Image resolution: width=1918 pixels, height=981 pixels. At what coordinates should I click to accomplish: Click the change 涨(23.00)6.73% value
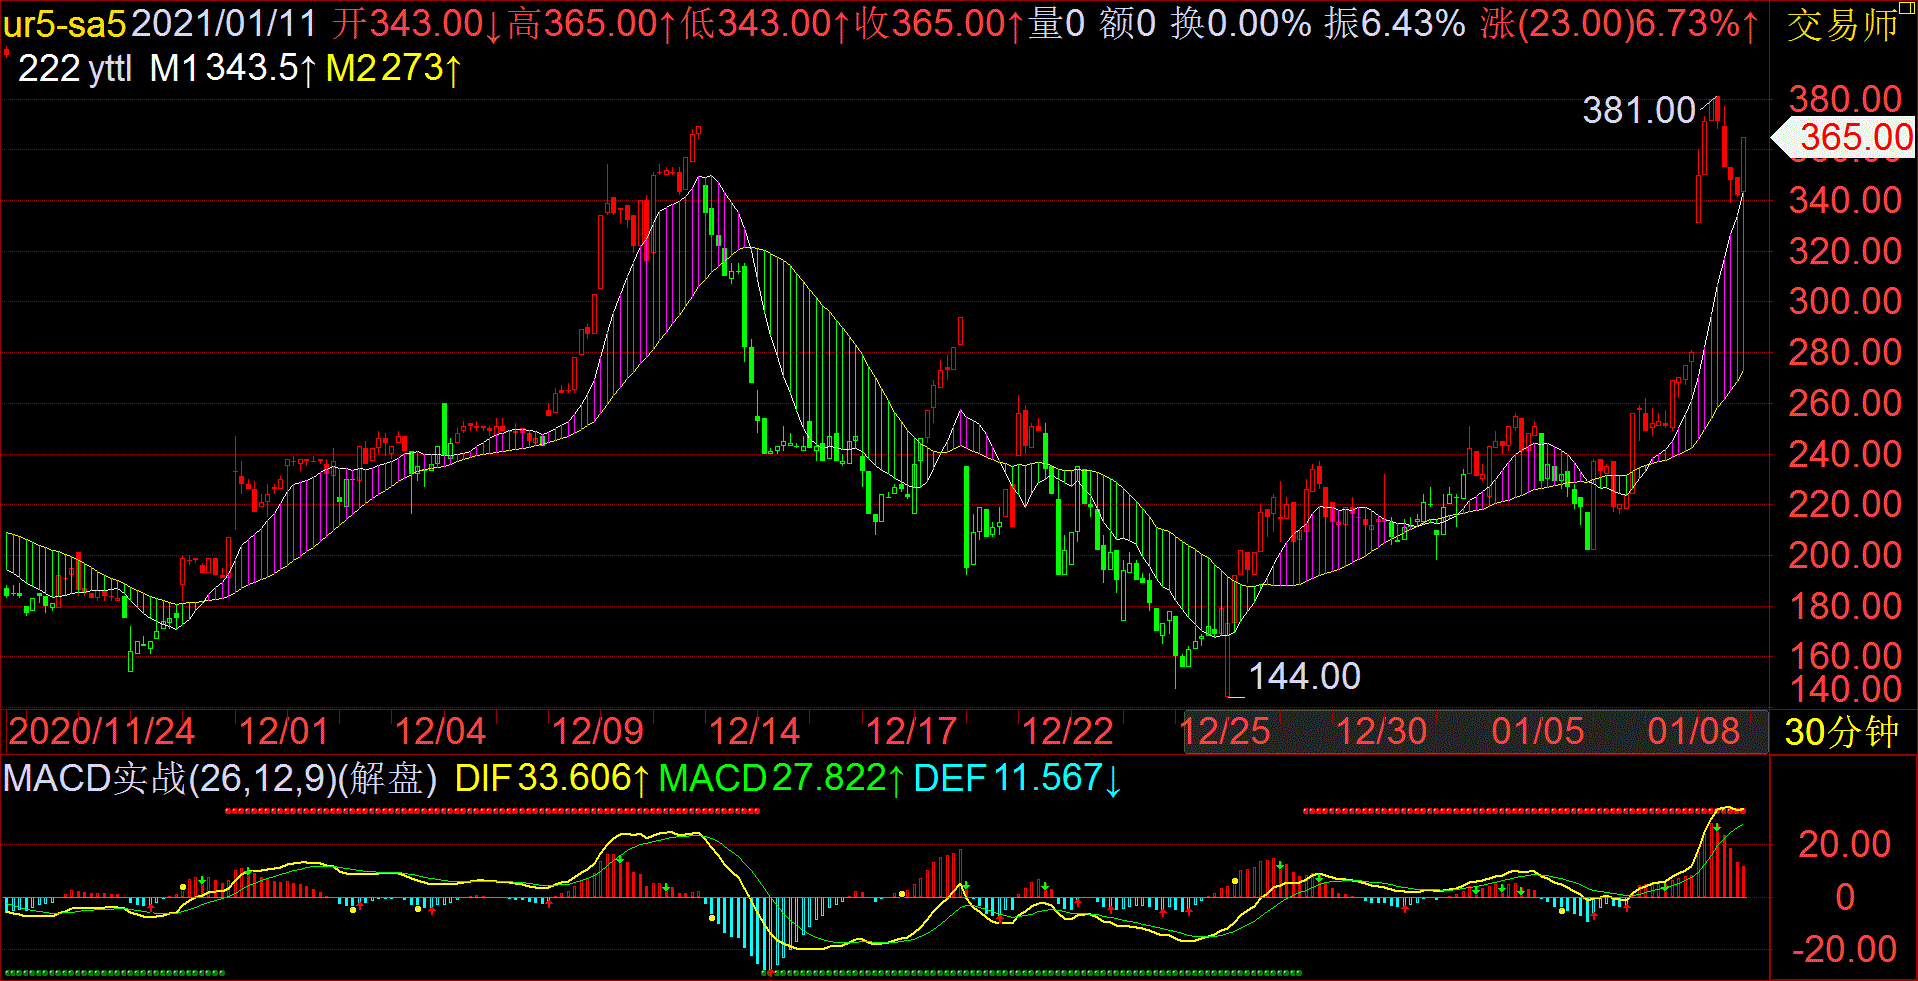click(1619, 24)
